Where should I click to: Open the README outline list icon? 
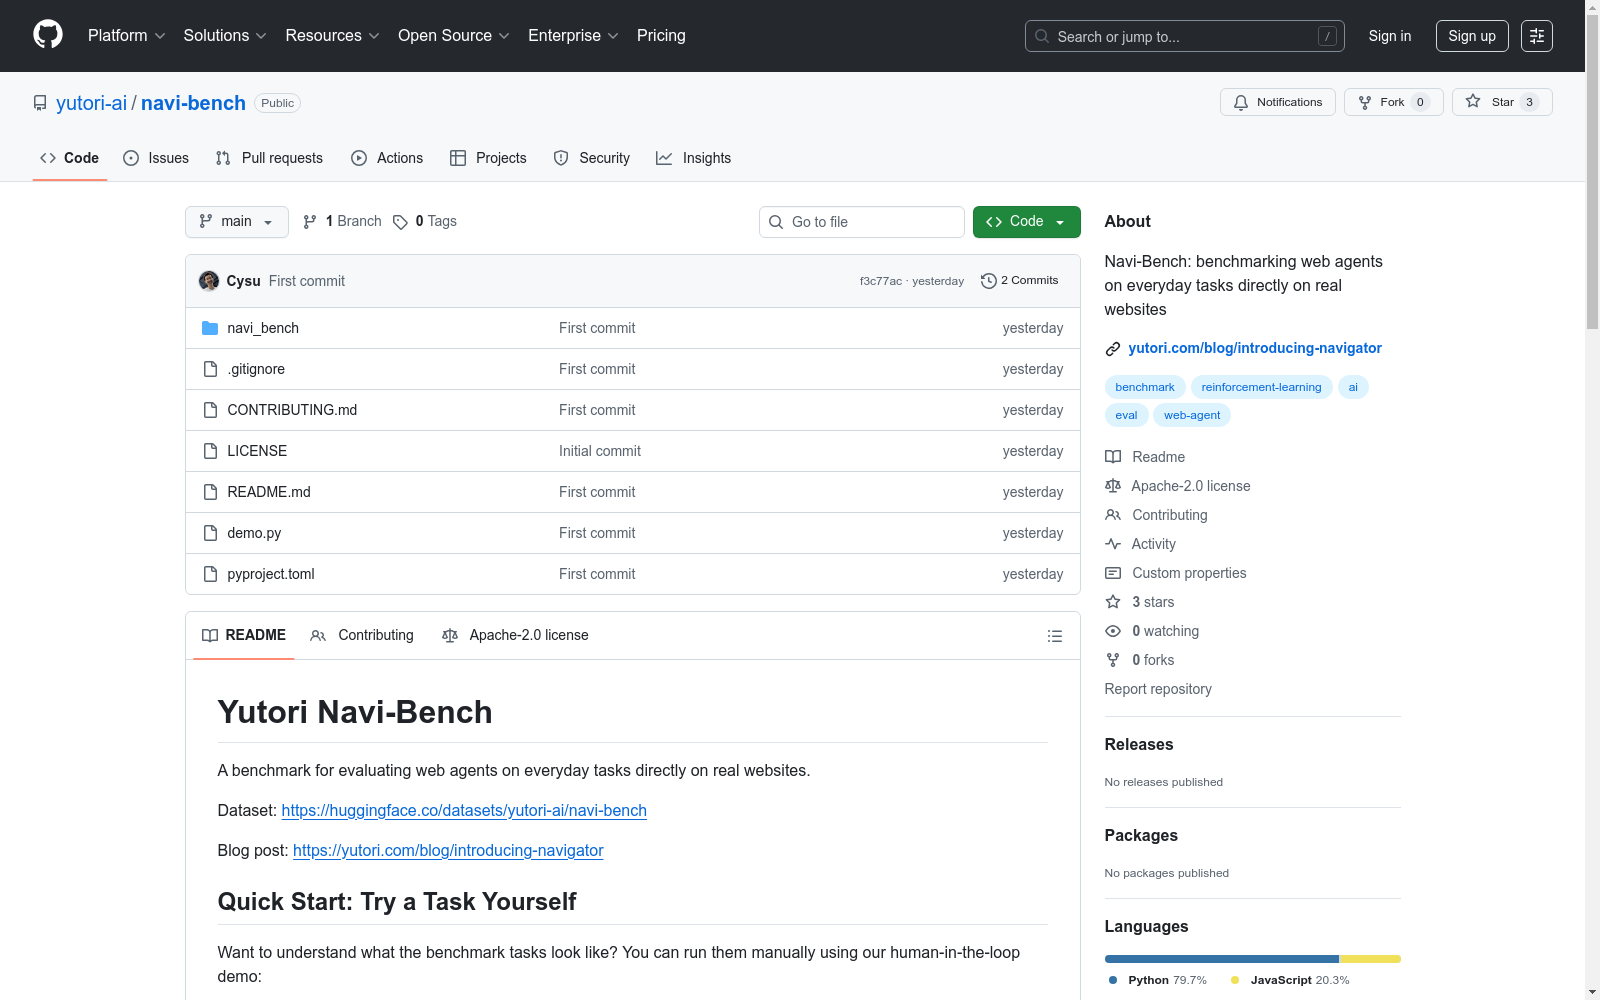tap(1054, 636)
